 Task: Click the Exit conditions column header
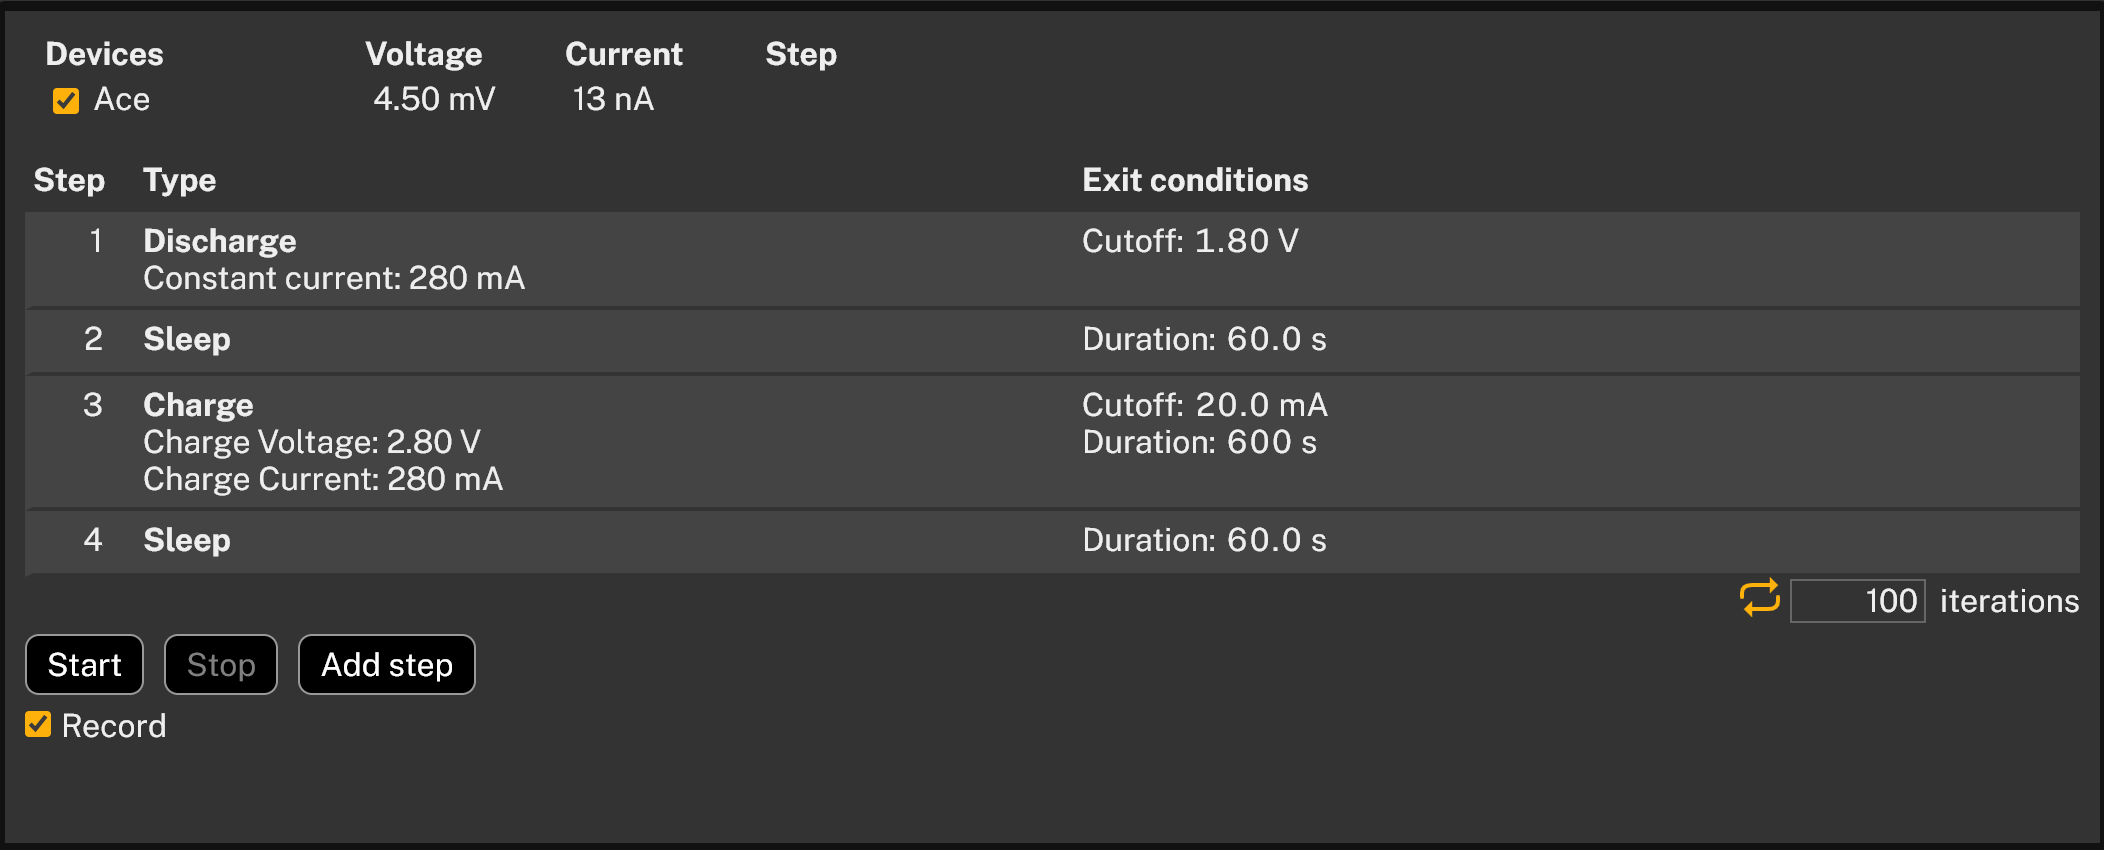[x=1195, y=180]
